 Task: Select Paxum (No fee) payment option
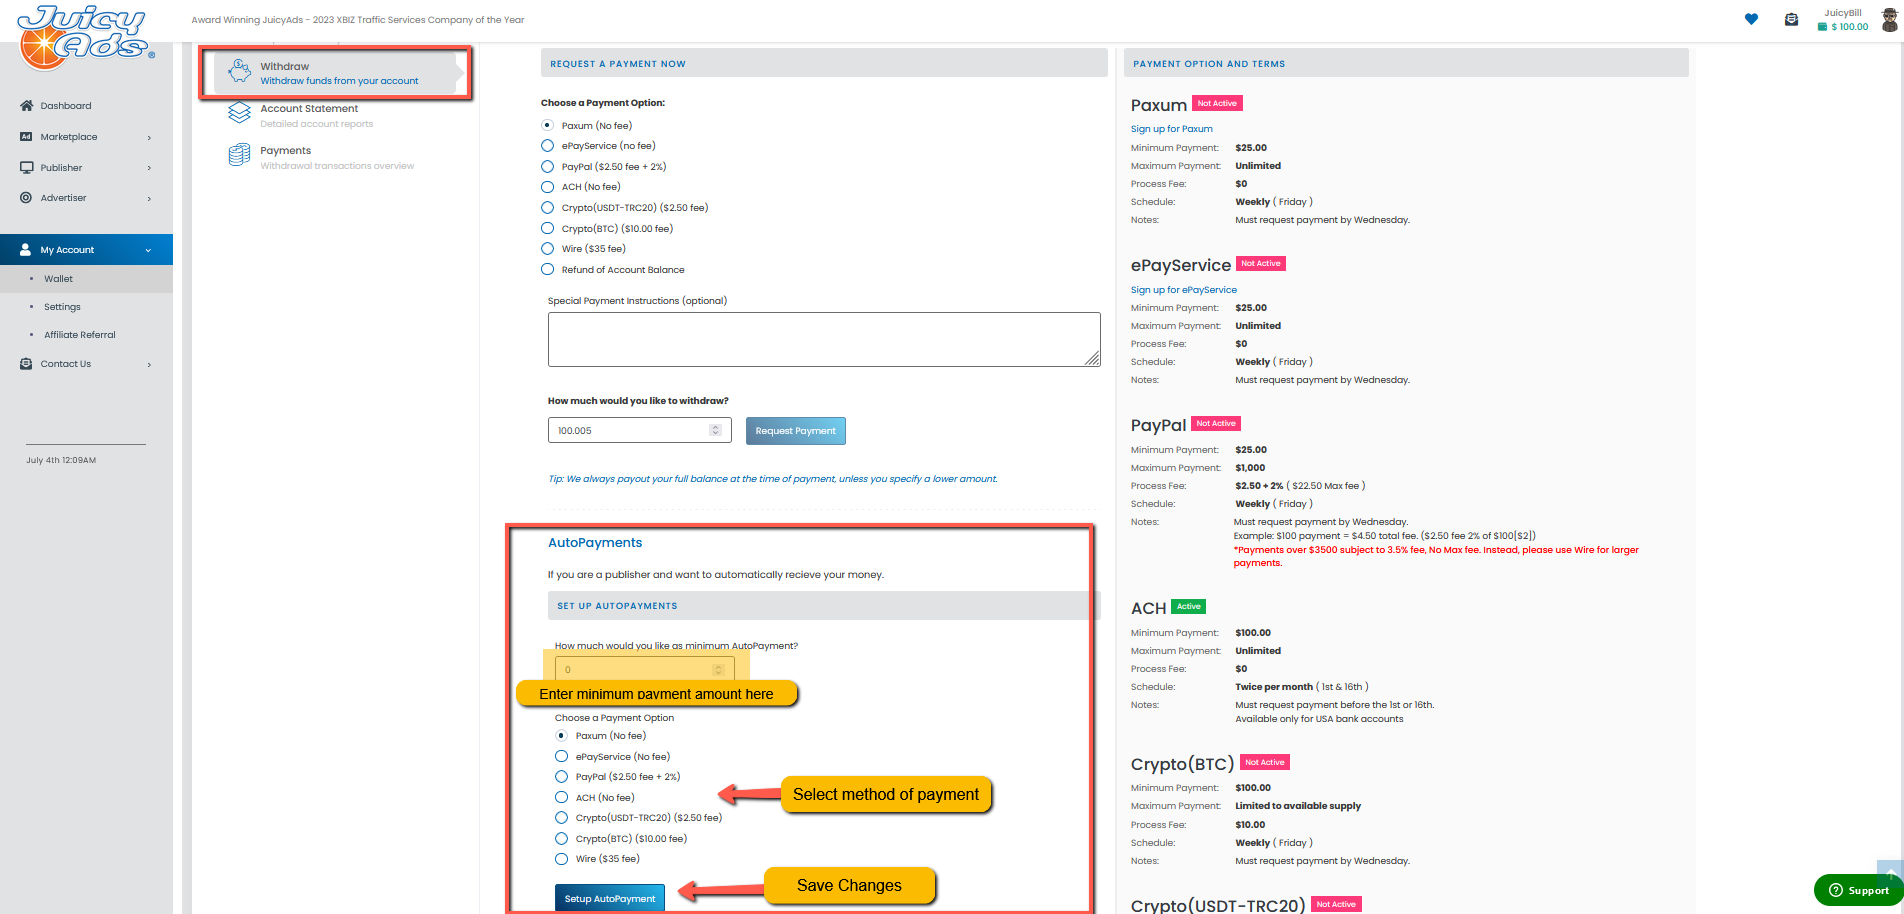[547, 125]
